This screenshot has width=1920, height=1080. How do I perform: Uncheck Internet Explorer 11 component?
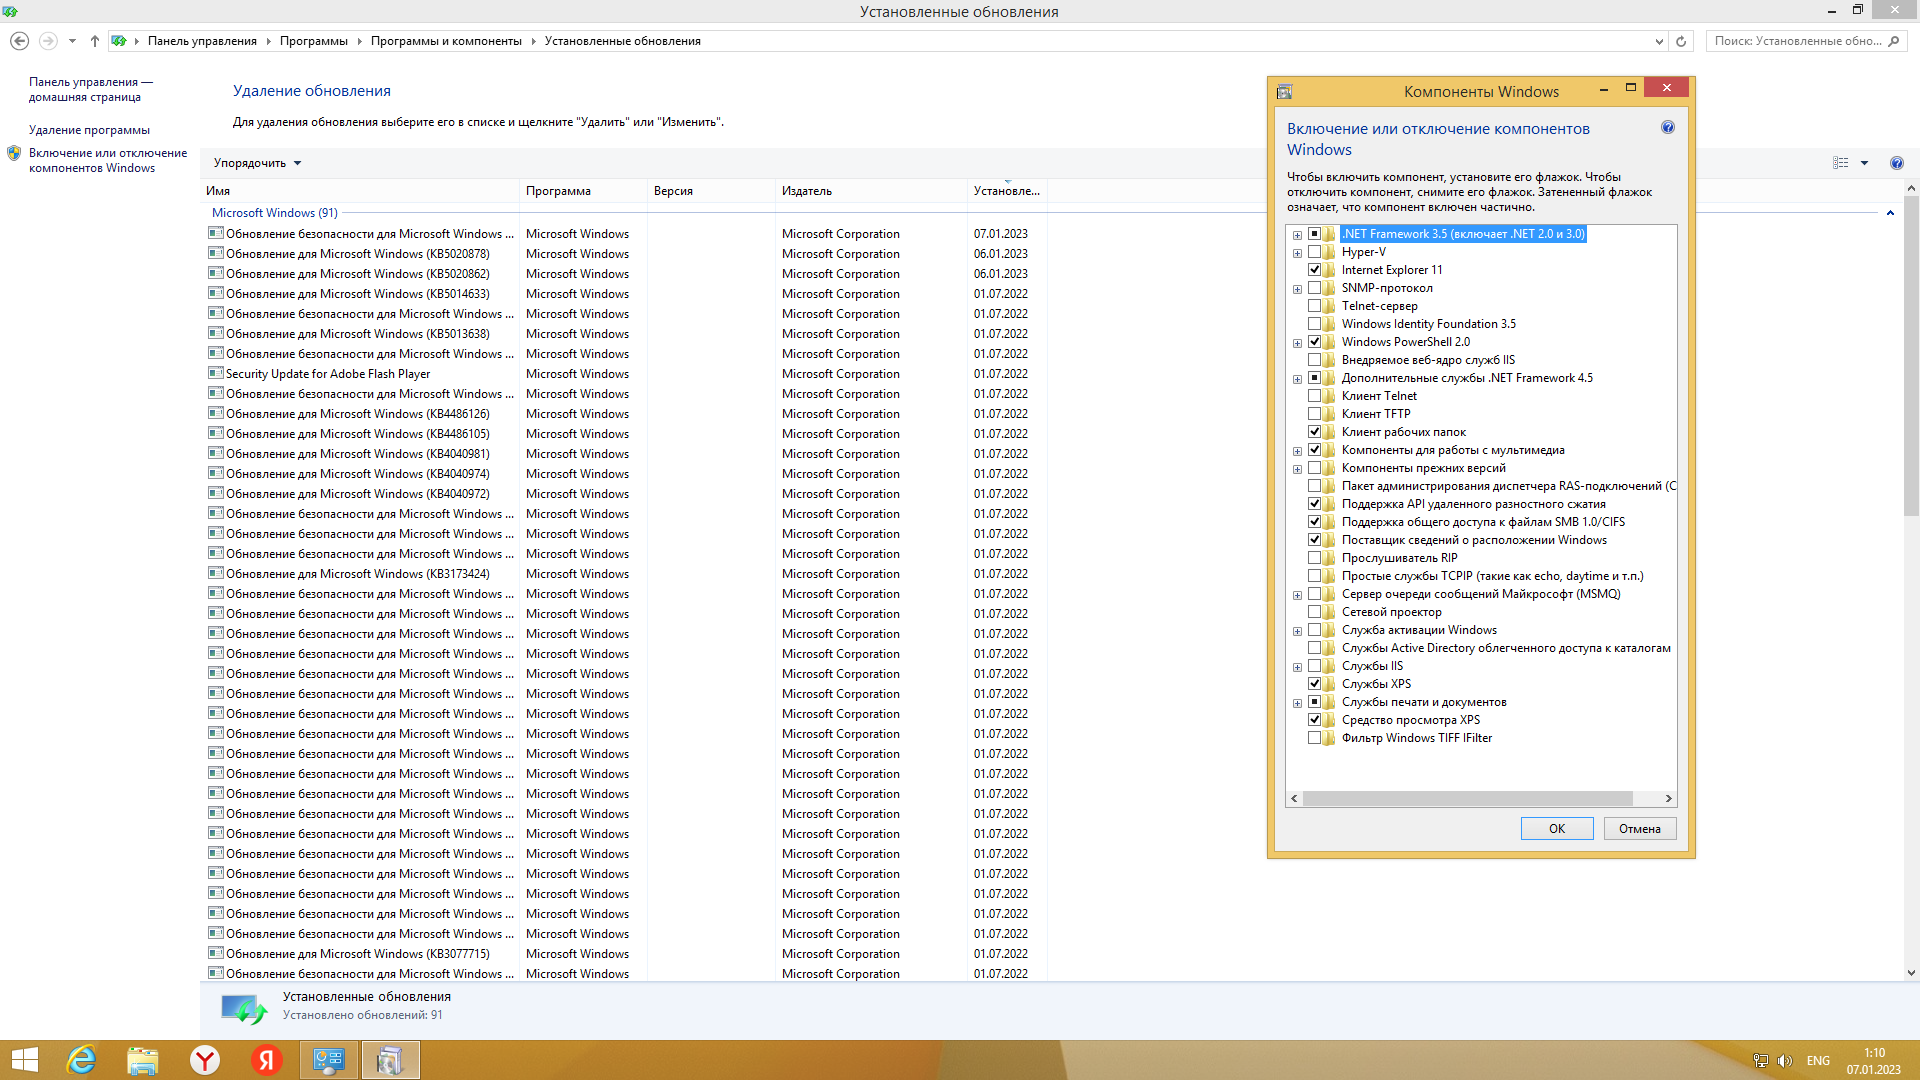[x=1314, y=270]
